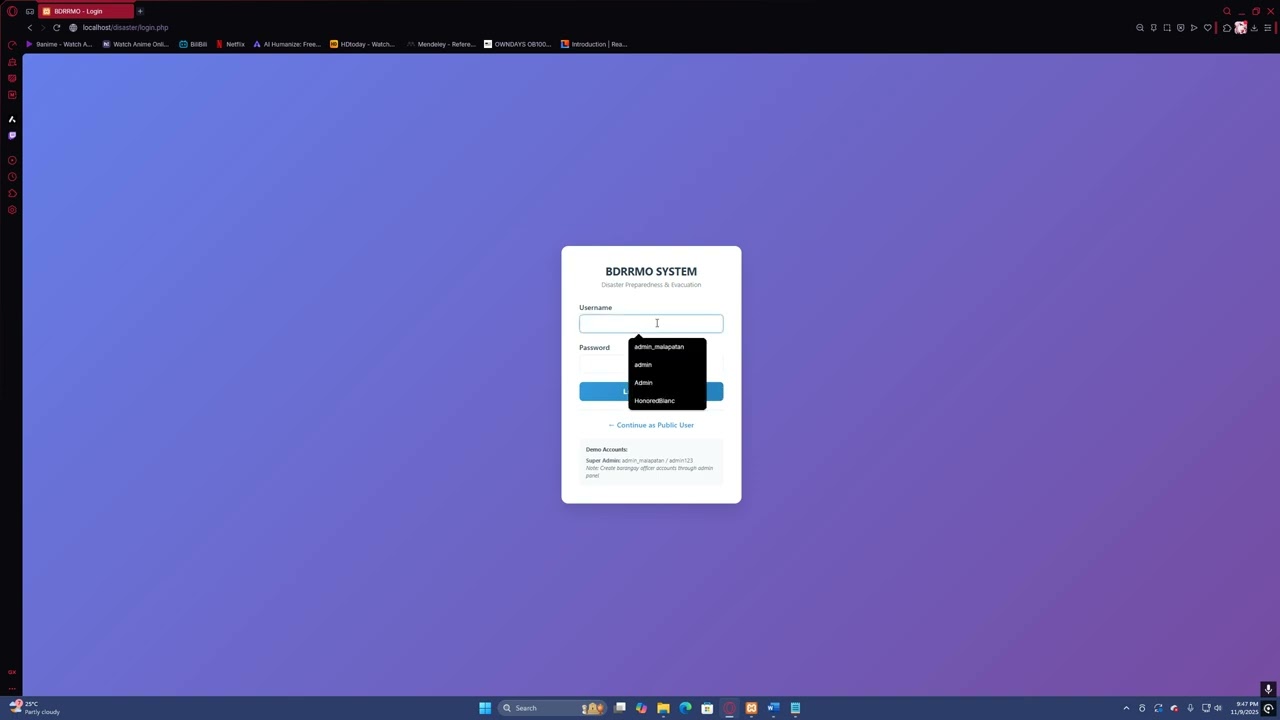Screen dimensions: 1280x720
Task: Open XAMPP from the taskbar
Action: click(751, 708)
